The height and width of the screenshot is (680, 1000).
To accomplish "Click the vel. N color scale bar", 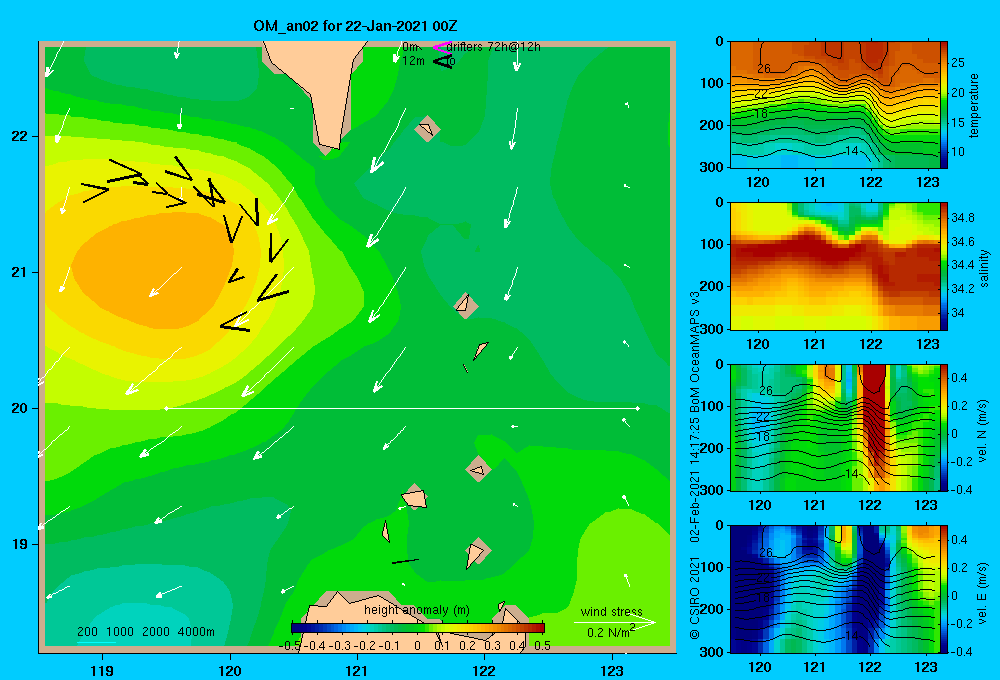I will pos(944,427).
